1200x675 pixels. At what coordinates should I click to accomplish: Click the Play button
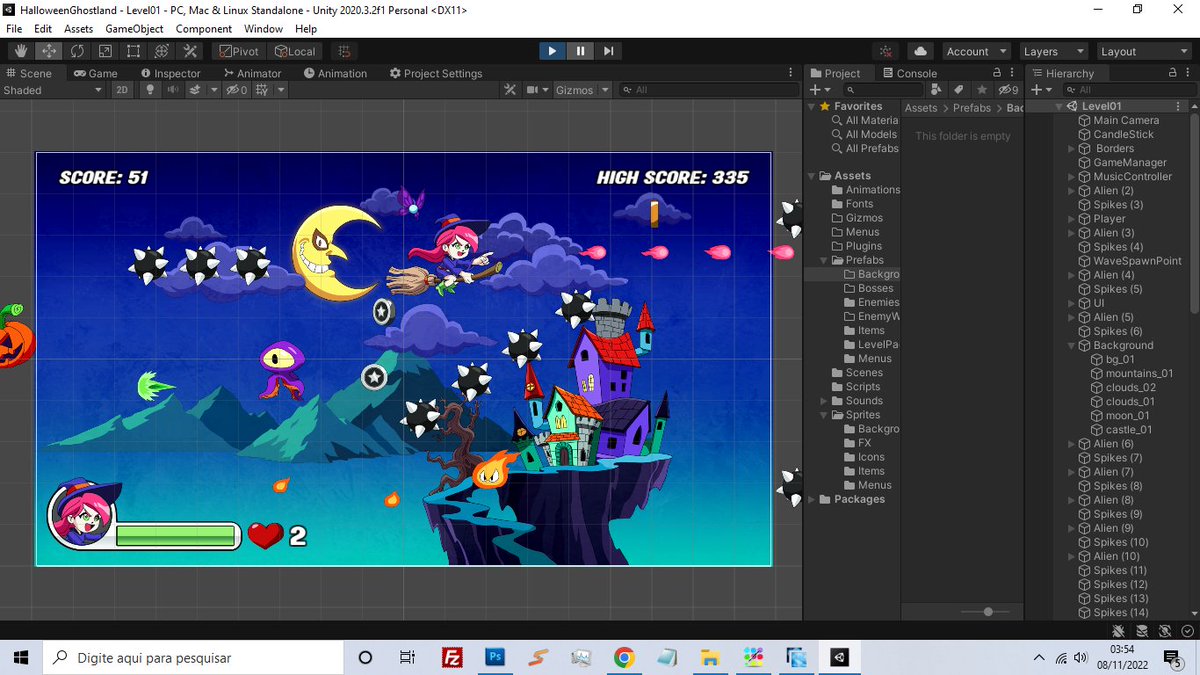click(x=552, y=51)
